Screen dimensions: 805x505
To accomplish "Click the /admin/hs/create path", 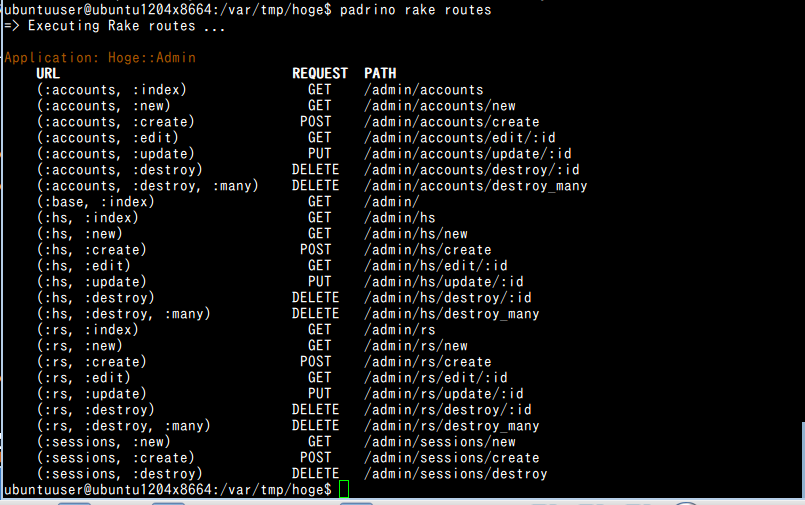I will point(428,249).
